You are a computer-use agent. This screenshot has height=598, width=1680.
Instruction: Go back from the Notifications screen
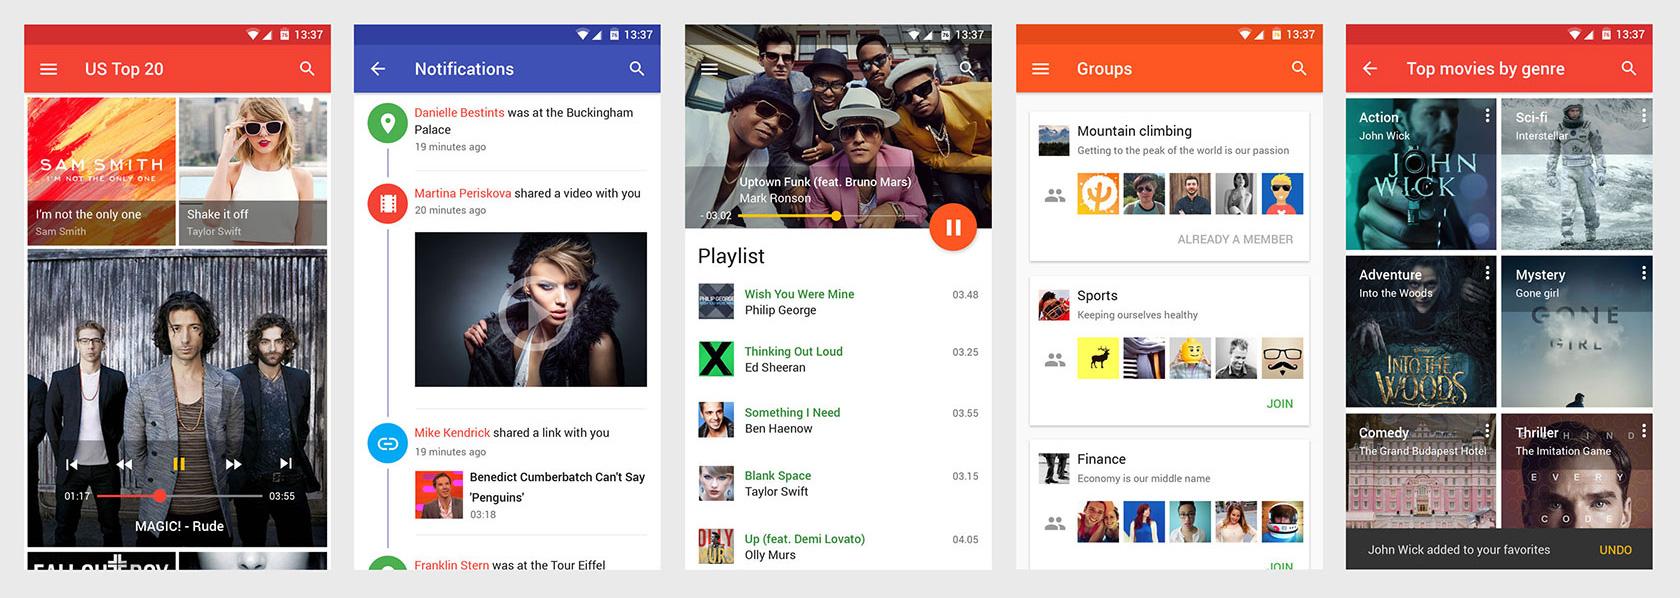(x=378, y=69)
